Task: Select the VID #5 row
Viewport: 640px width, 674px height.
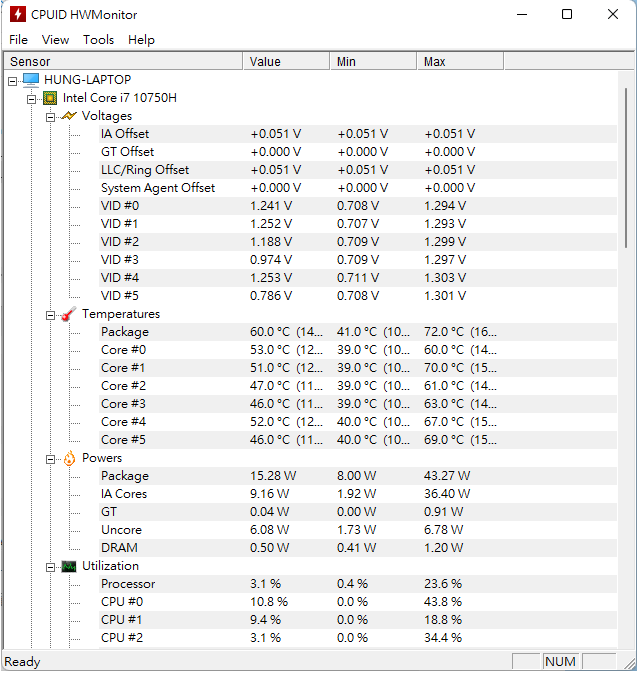Action: point(358,296)
